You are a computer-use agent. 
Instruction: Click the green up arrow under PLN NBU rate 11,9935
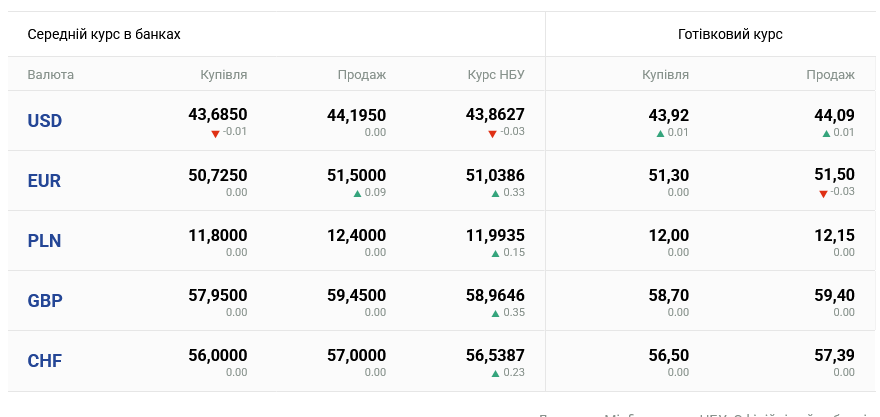(495, 253)
